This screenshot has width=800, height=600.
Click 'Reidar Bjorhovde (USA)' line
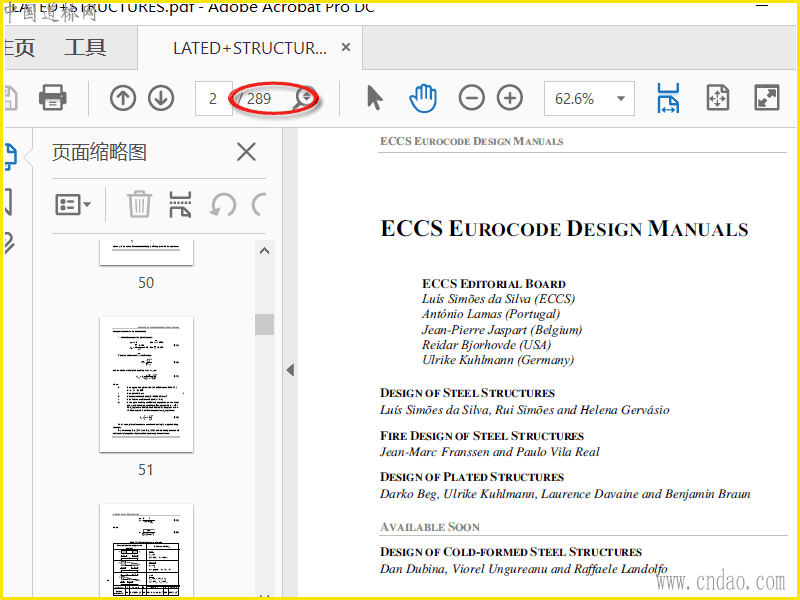point(487,345)
